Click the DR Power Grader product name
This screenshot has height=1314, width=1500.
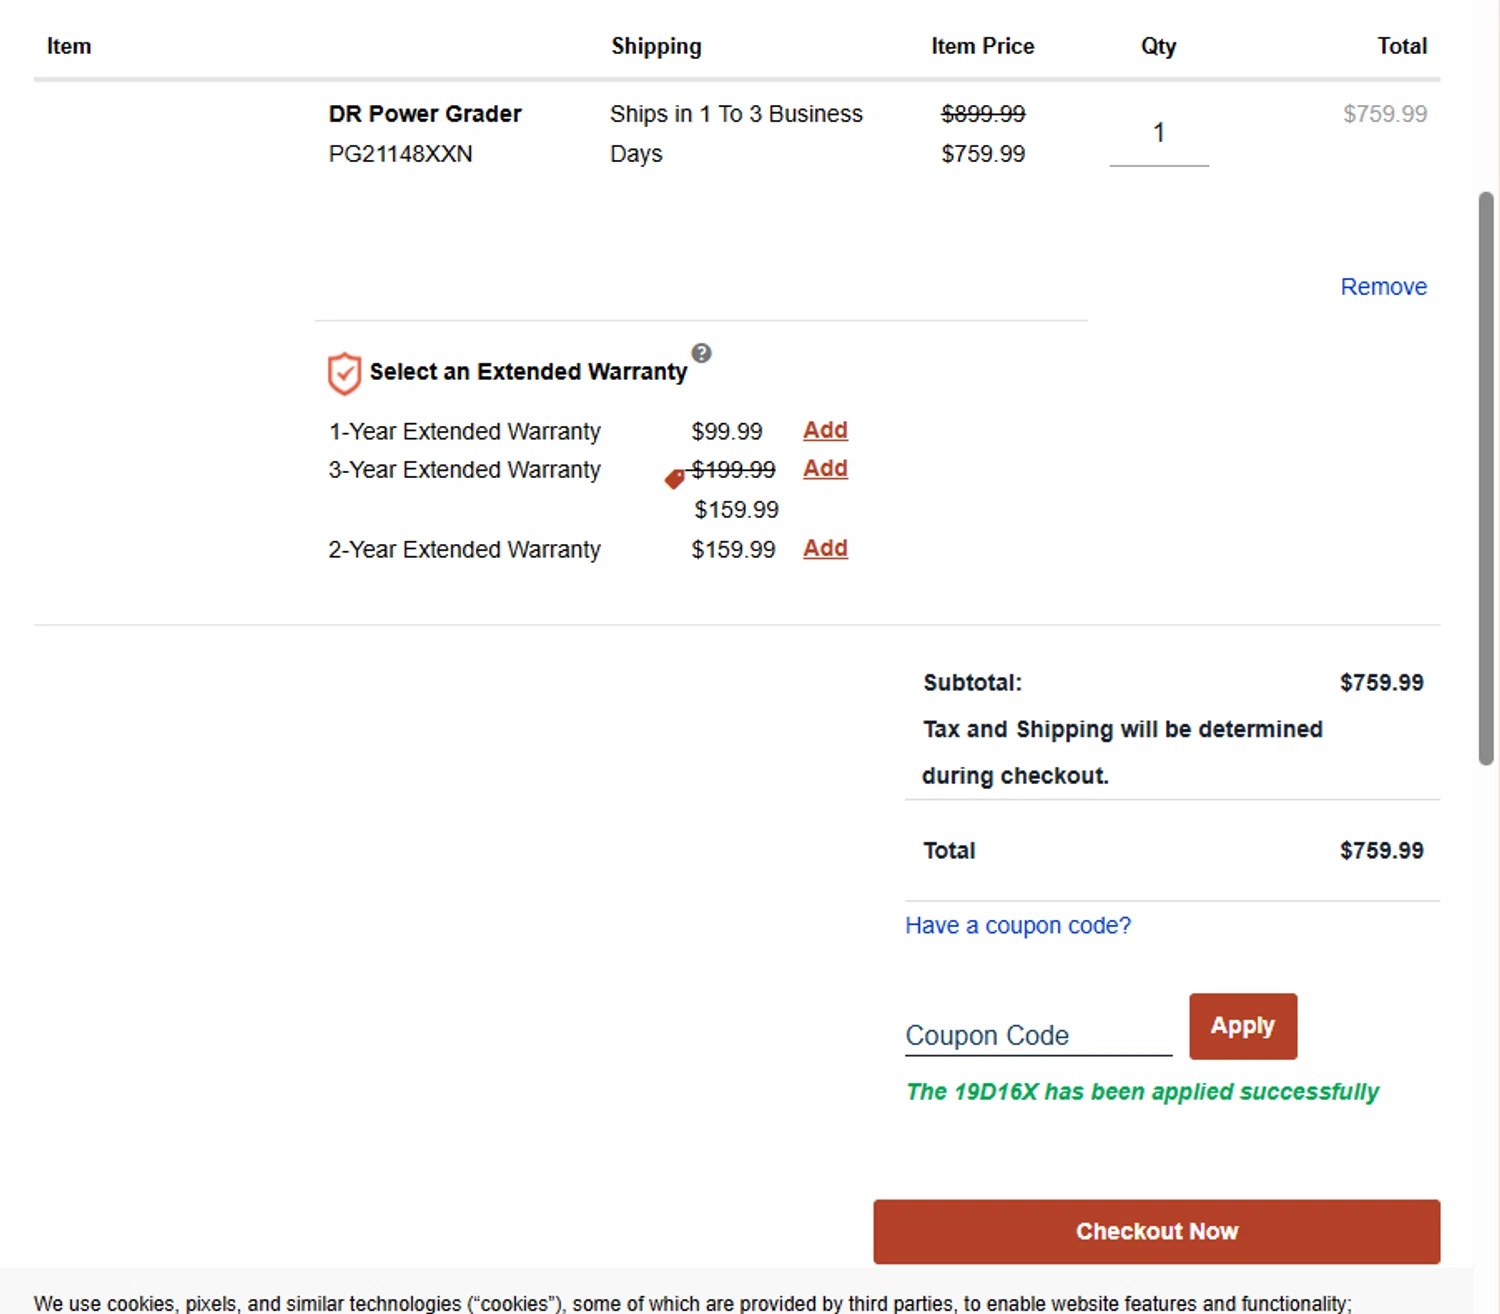click(425, 114)
